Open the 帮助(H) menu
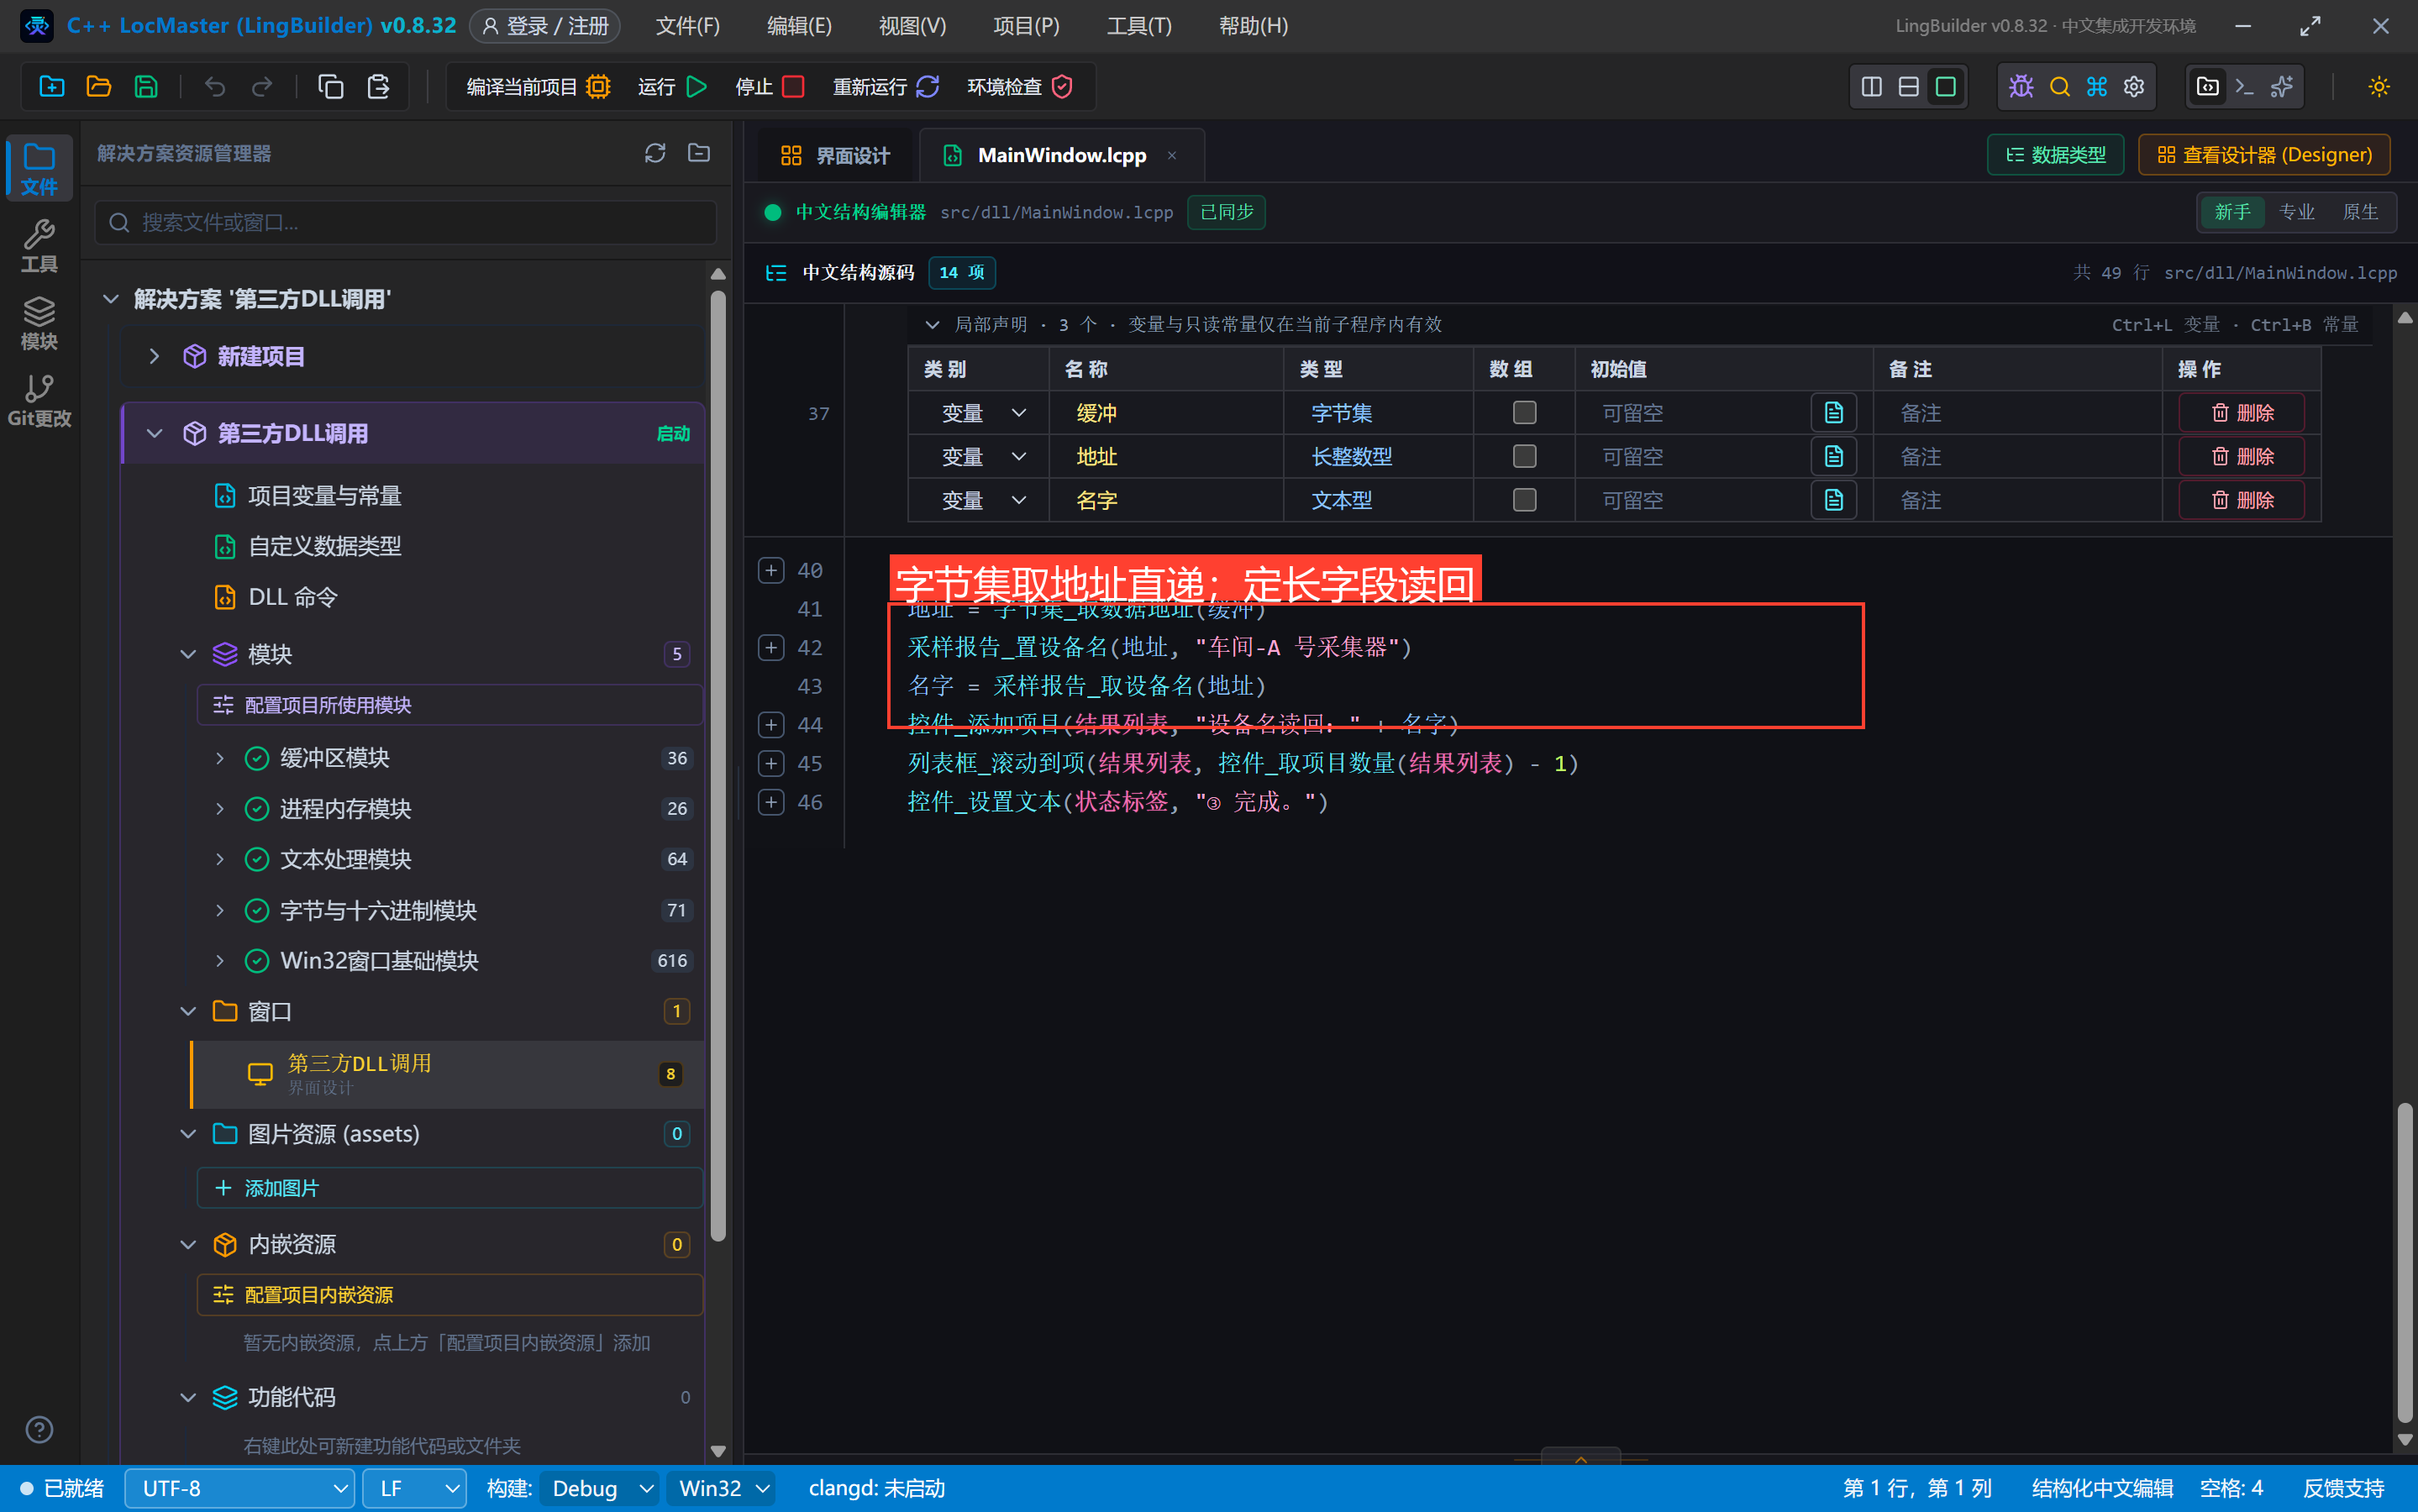This screenshot has width=2418, height=1512. tap(1253, 26)
